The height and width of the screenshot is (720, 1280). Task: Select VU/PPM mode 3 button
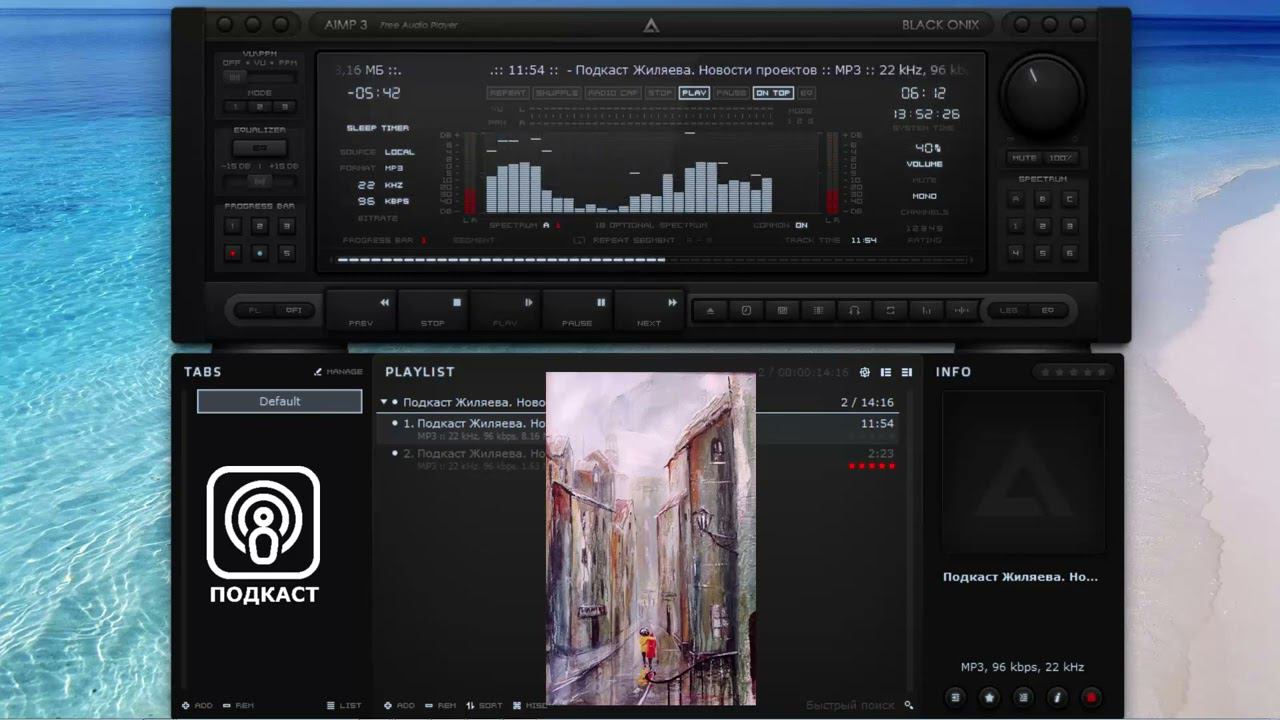[x=286, y=106]
